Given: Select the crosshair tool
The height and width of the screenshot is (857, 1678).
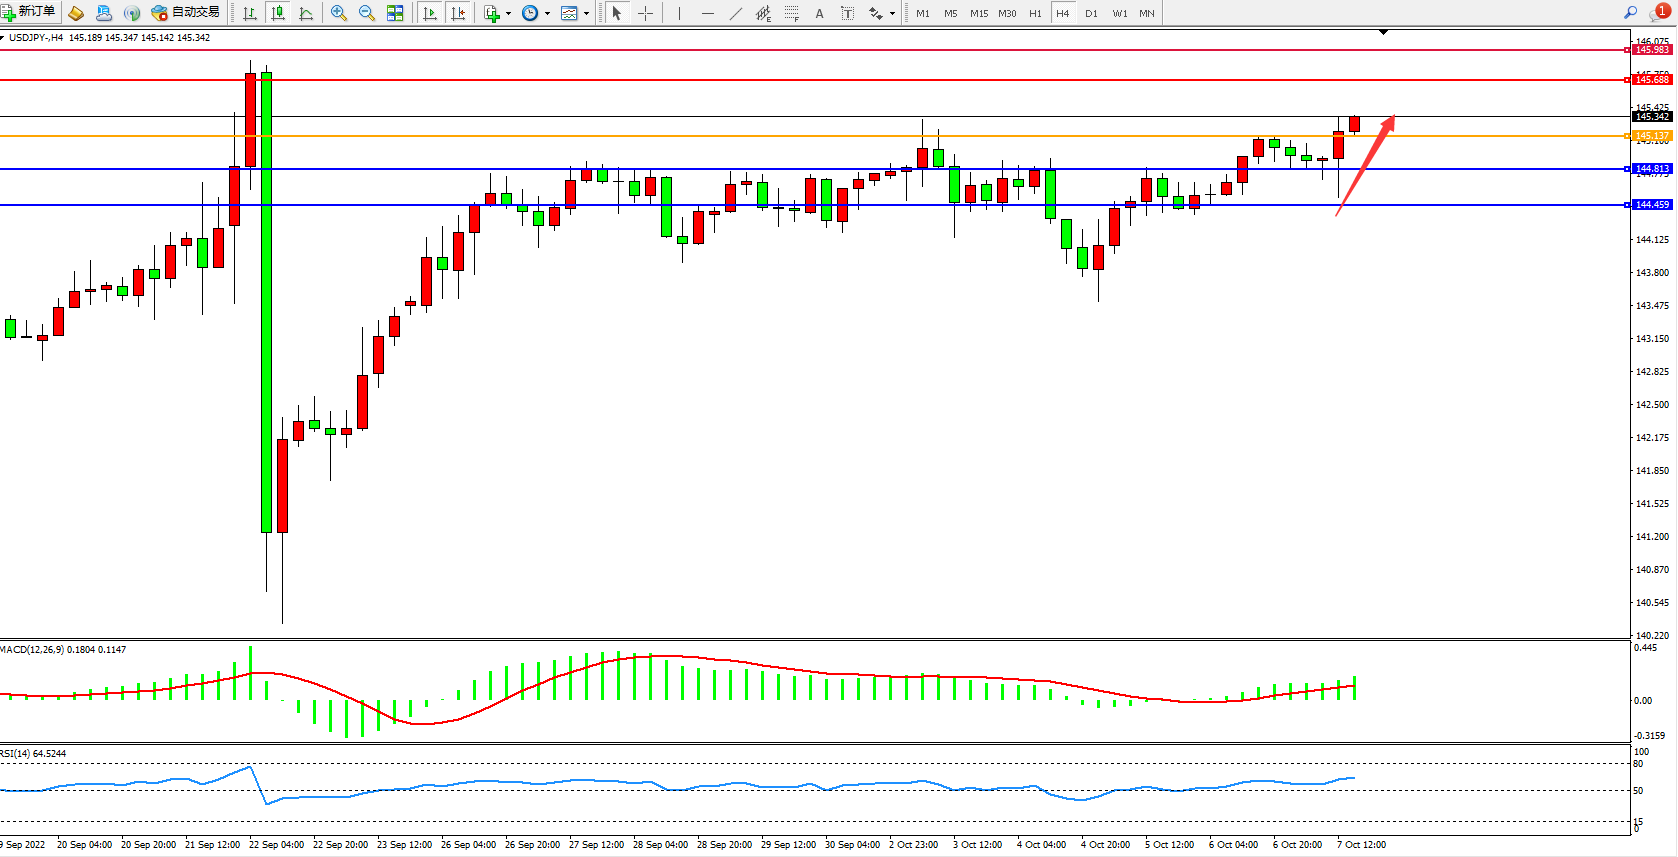Looking at the screenshot, I should click(646, 13).
